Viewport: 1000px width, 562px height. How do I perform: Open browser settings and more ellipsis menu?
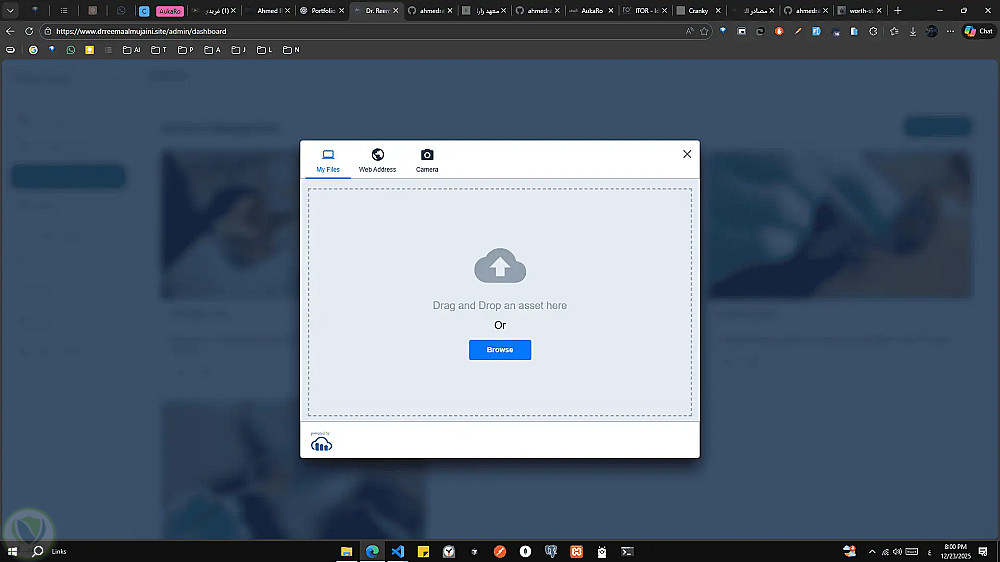pos(950,31)
